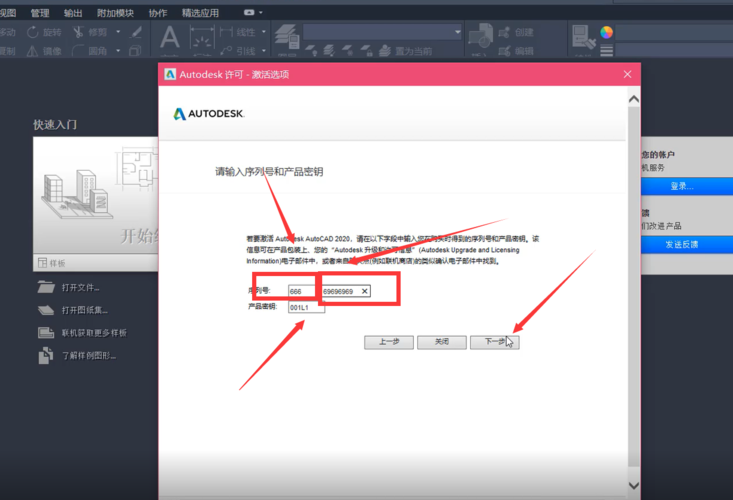Click the 开始绘制 start drawing thumbnail

[x=96, y=195]
